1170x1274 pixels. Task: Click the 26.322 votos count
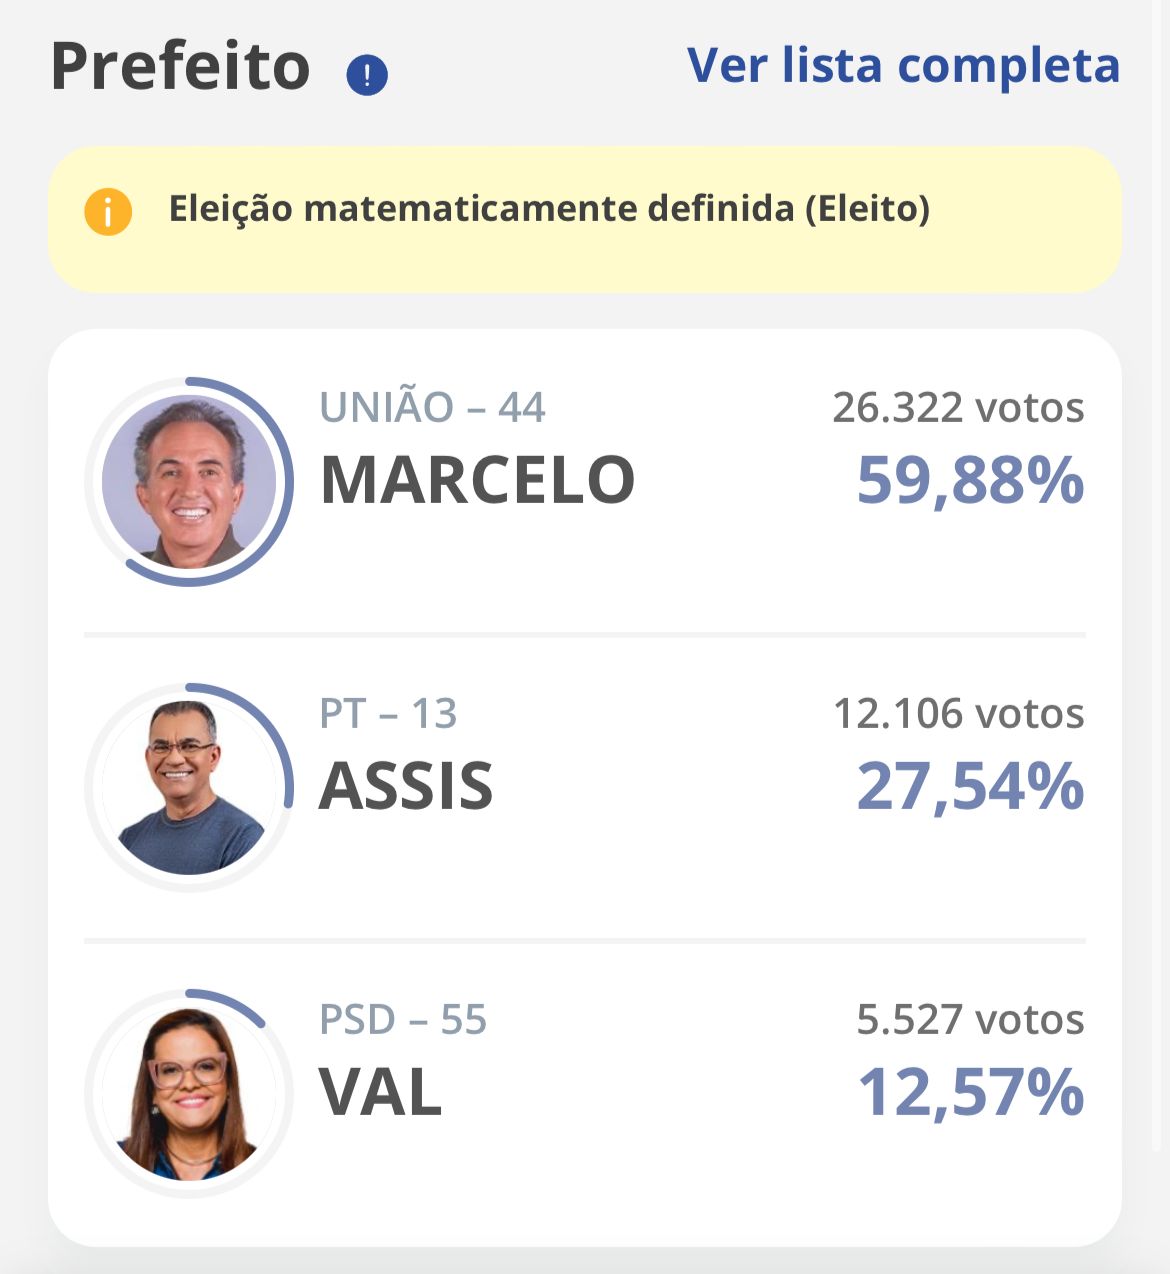958,408
